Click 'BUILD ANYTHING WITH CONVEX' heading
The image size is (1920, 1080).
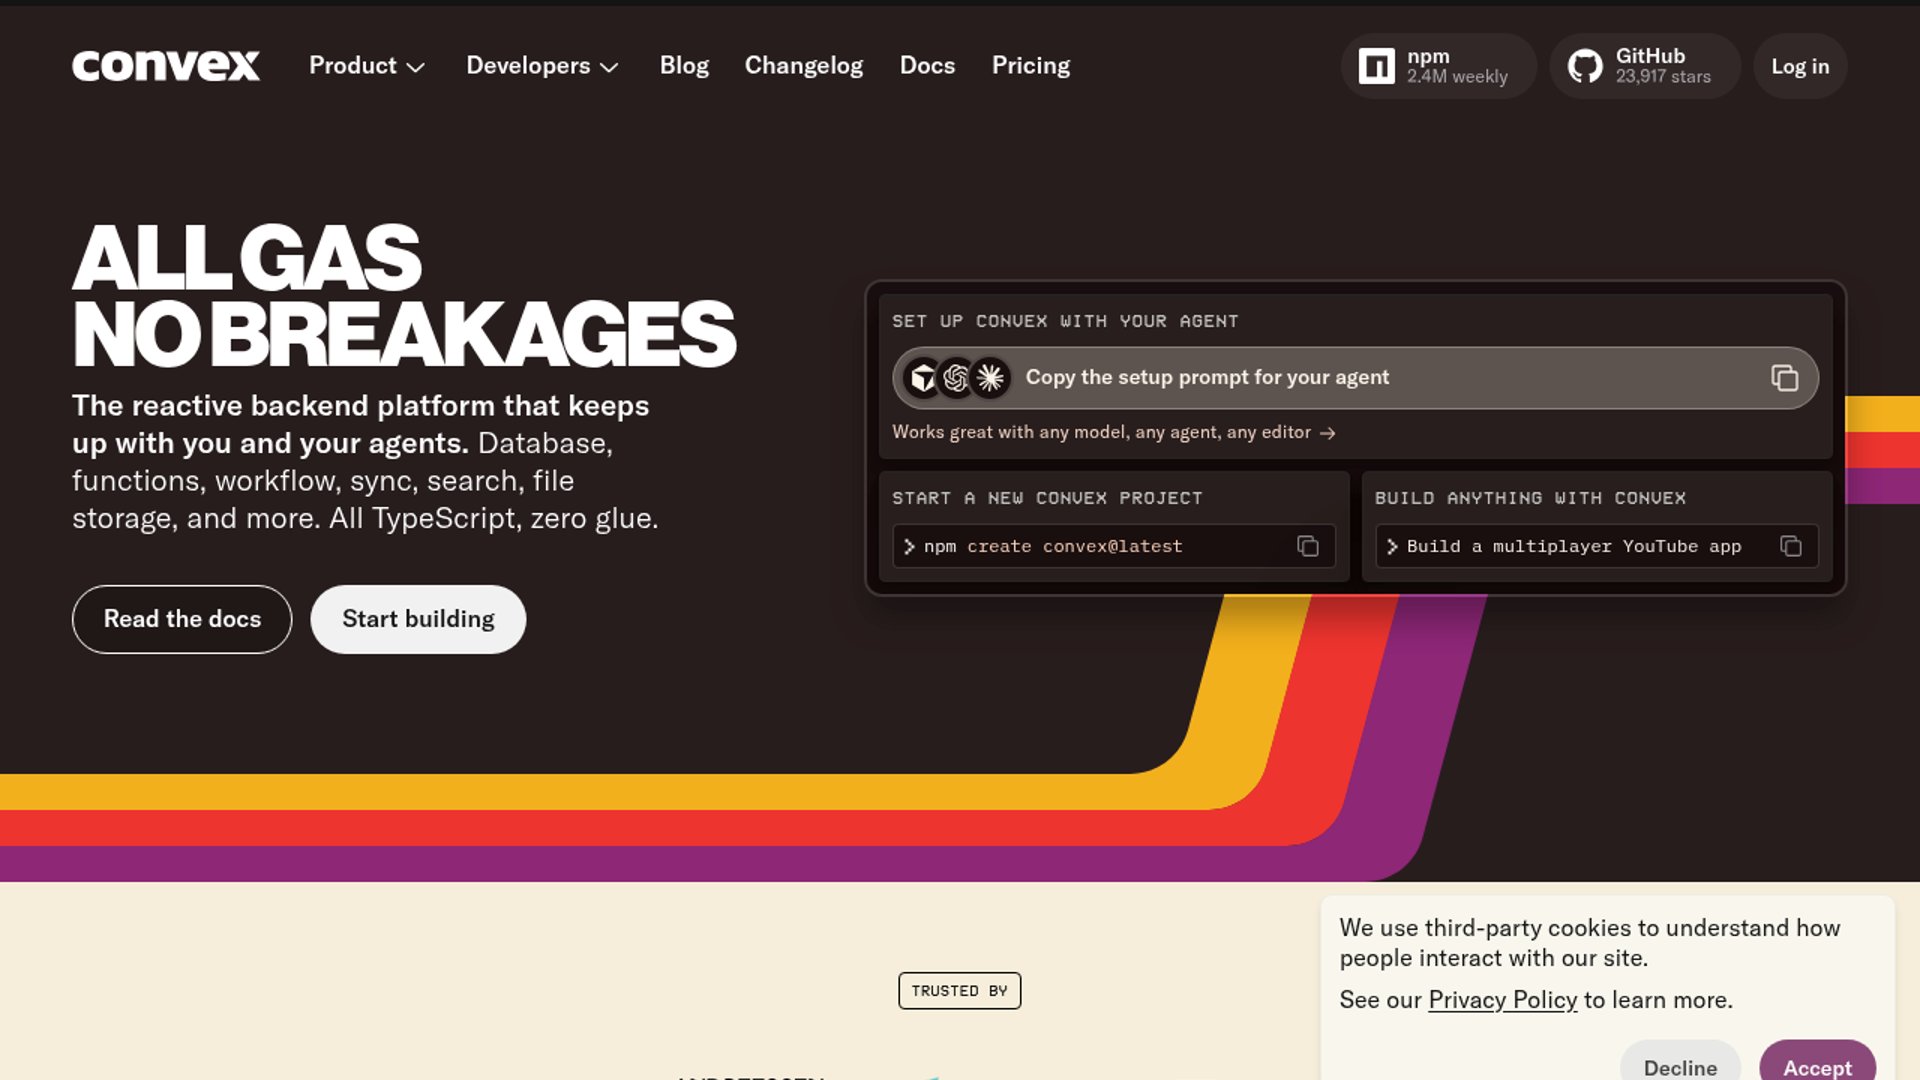1530,498
